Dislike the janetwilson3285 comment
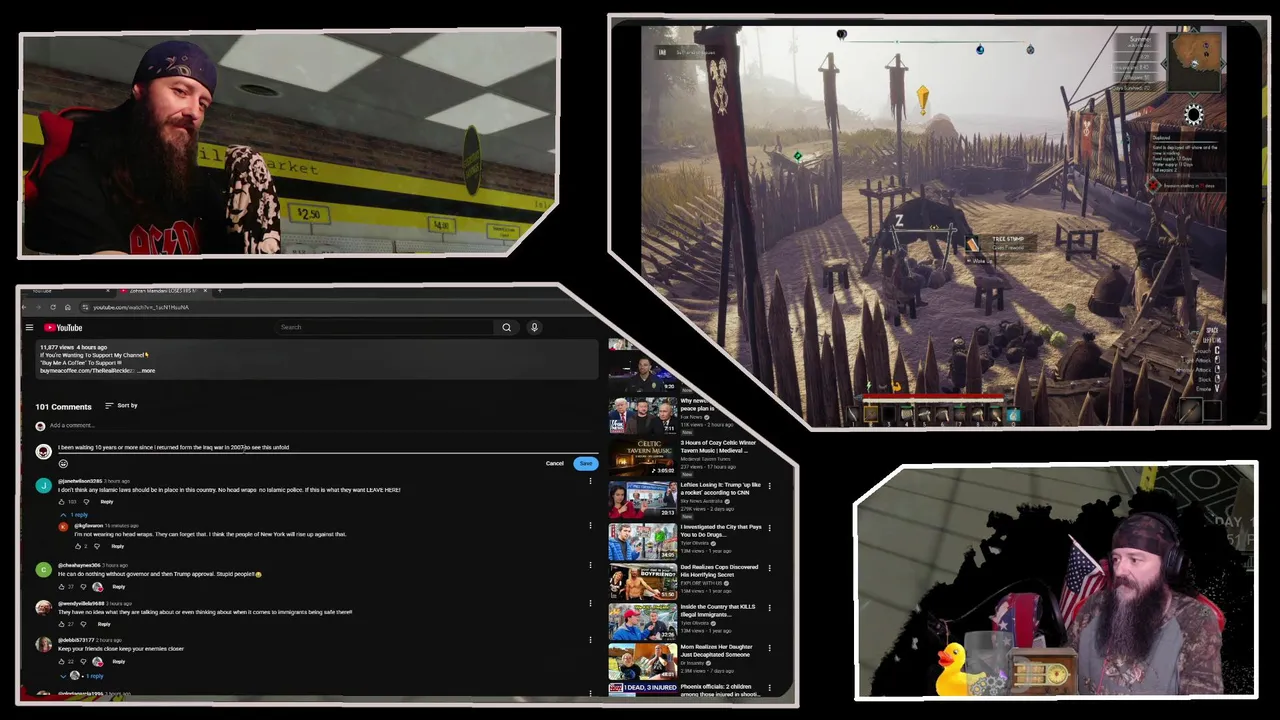The height and width of the screenshot is (720, 1280). [86, 502]
